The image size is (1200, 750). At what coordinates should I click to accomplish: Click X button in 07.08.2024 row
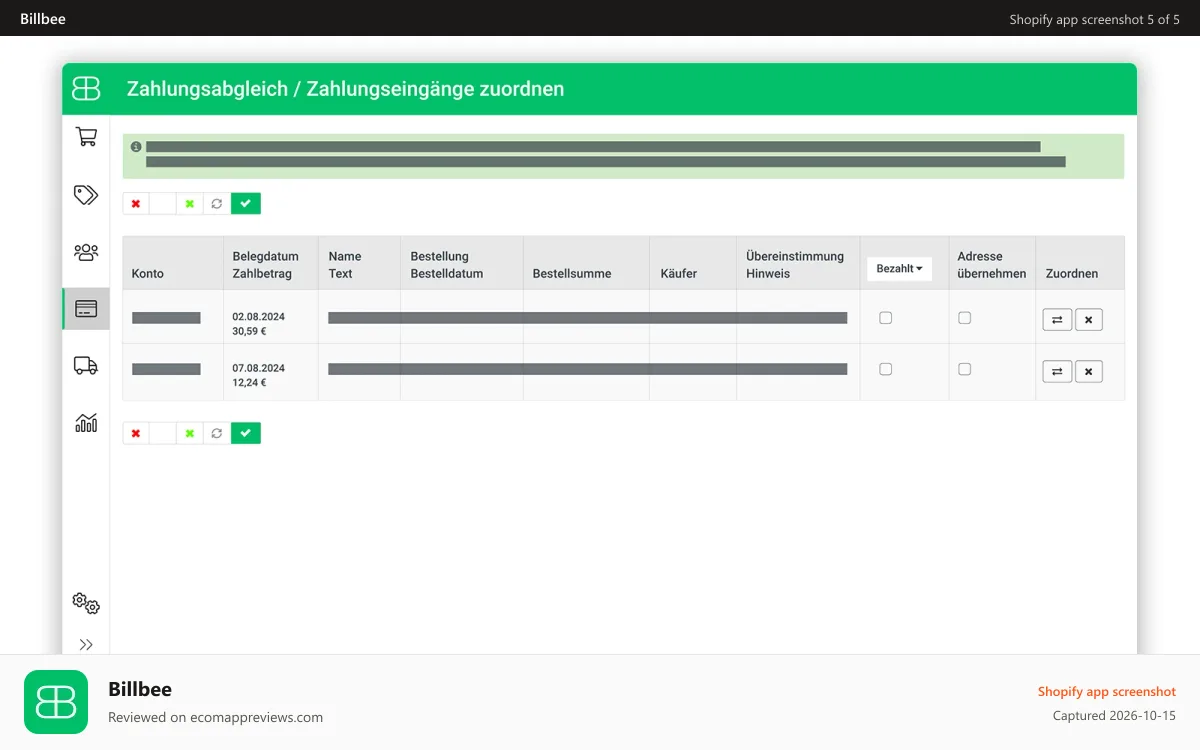click(1089, 372)
